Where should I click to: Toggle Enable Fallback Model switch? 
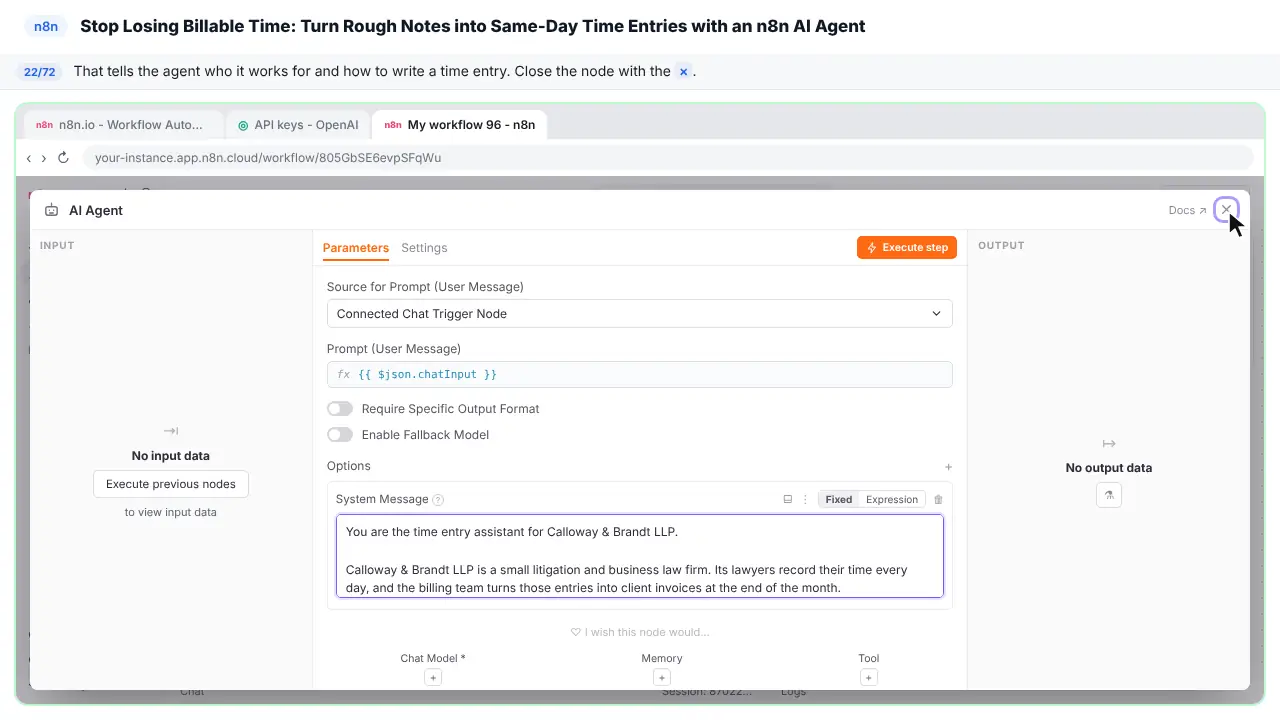340,435
